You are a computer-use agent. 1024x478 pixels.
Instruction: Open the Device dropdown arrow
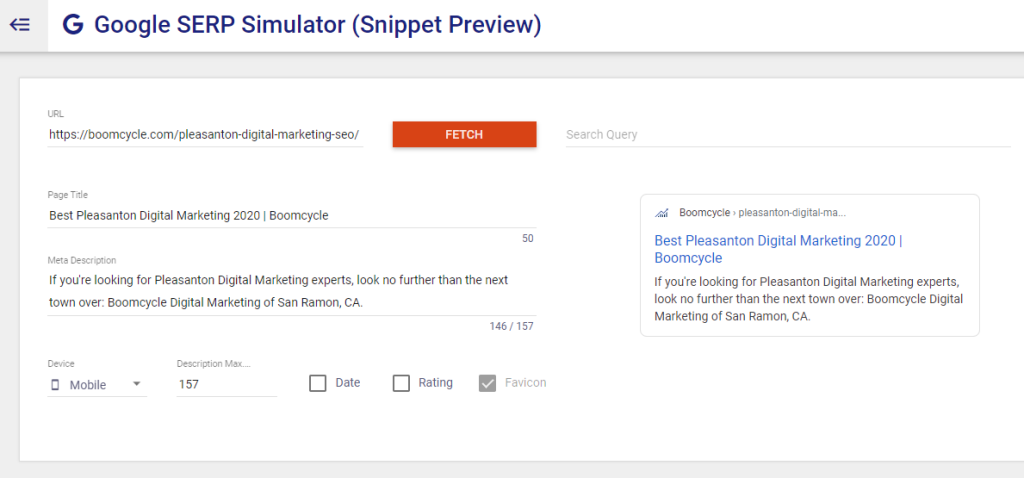tap(136, 384)
